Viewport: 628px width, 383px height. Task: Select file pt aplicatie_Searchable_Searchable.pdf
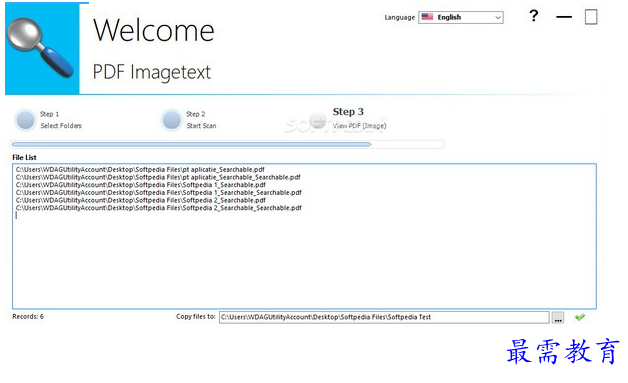pos(158,177)
